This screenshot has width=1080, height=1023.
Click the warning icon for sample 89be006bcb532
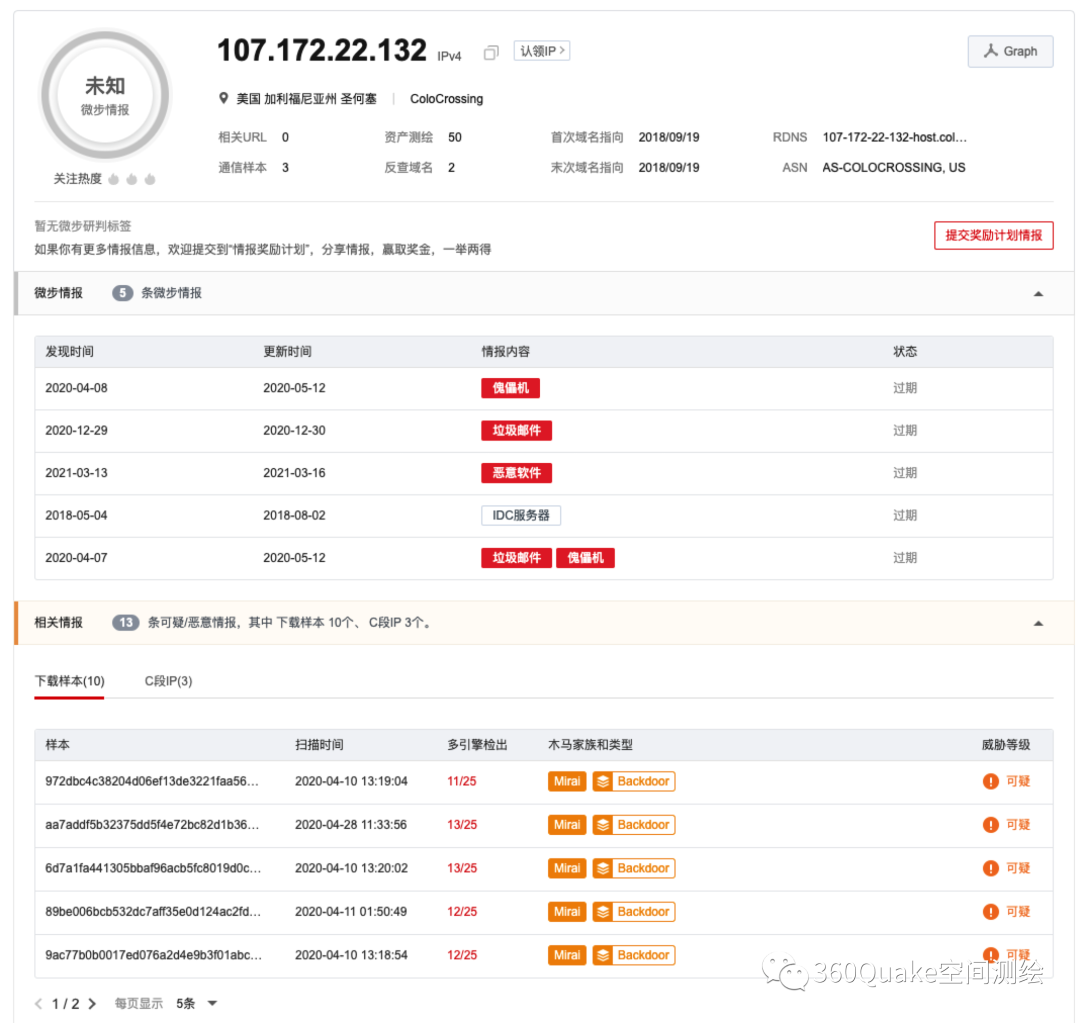click(x=990, y=912)
